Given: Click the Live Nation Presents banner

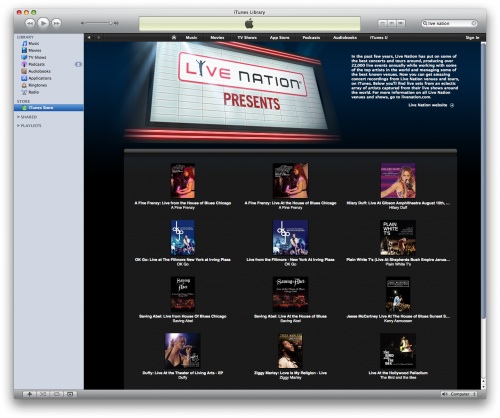Looking at the screenshot, I should (x=231, y=91).
